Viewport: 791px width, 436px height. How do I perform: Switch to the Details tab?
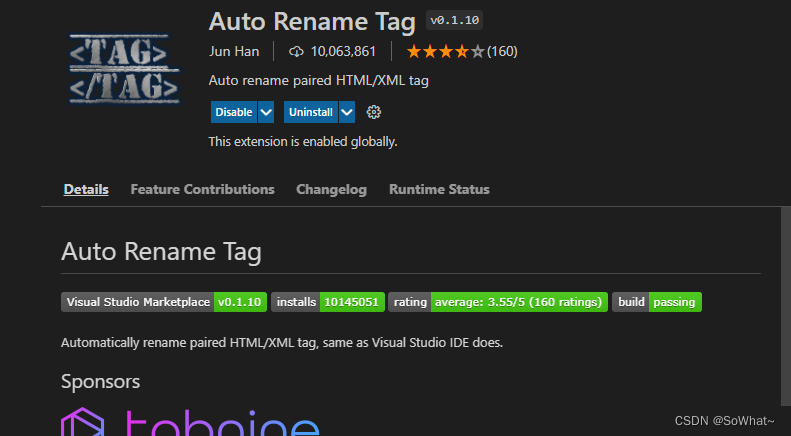[86, 189]
